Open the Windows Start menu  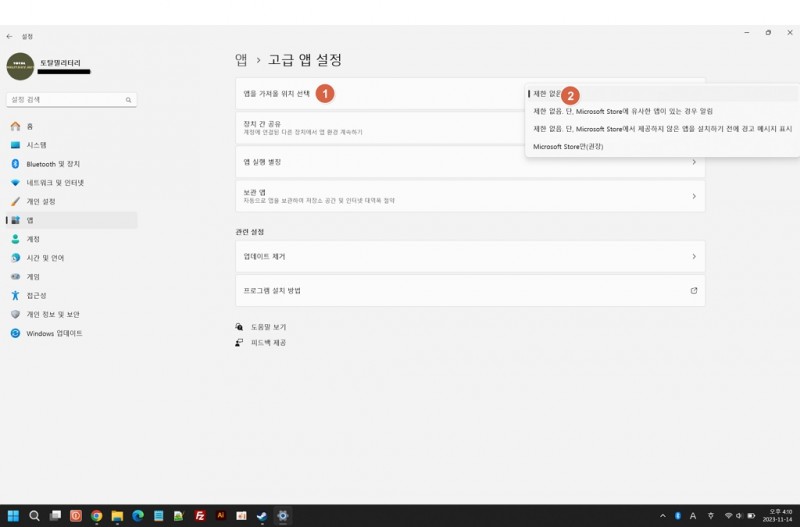pos(13,516)
